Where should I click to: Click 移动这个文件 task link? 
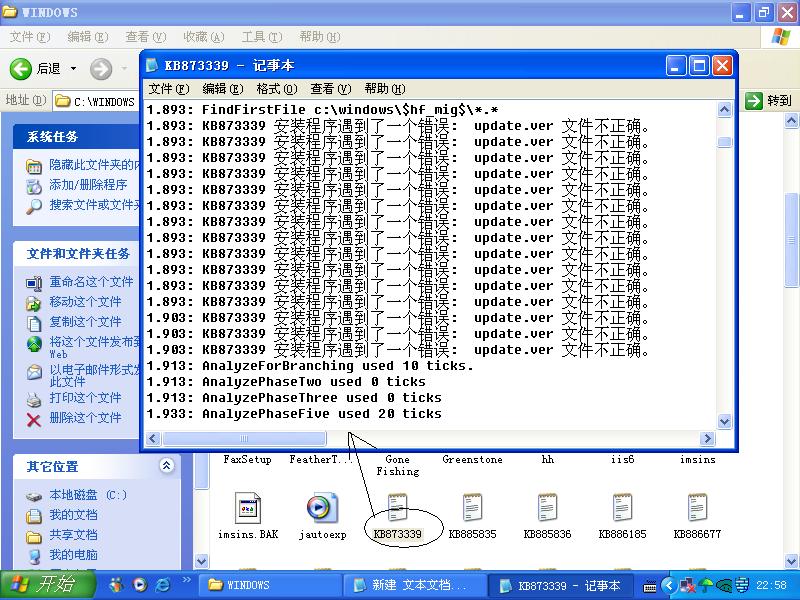click(x=85, y=302)
